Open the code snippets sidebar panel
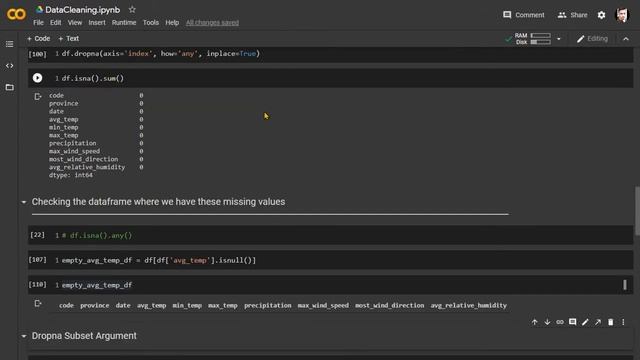Viewport: 640px width, 360px height. tap(9, 65)
